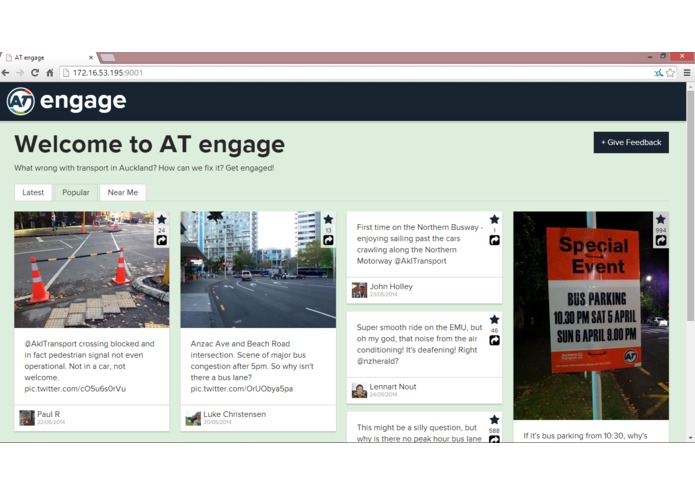The width and height of the screenshot is (695, 494).
Task: Share the Special Event bus parking post
Action: click(661, 241)
